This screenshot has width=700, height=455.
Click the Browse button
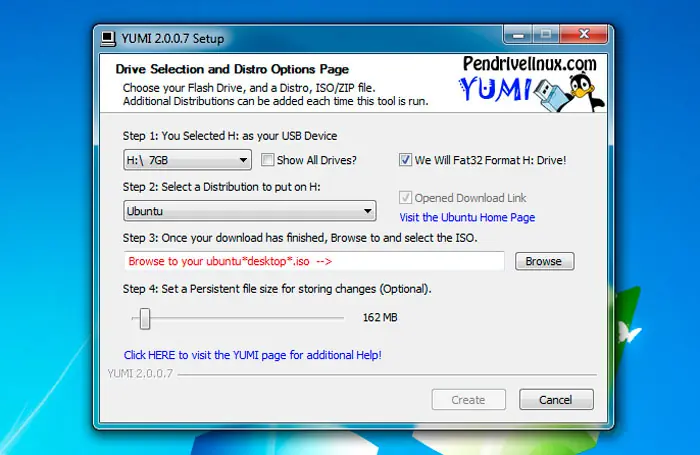tap(544, 261)
